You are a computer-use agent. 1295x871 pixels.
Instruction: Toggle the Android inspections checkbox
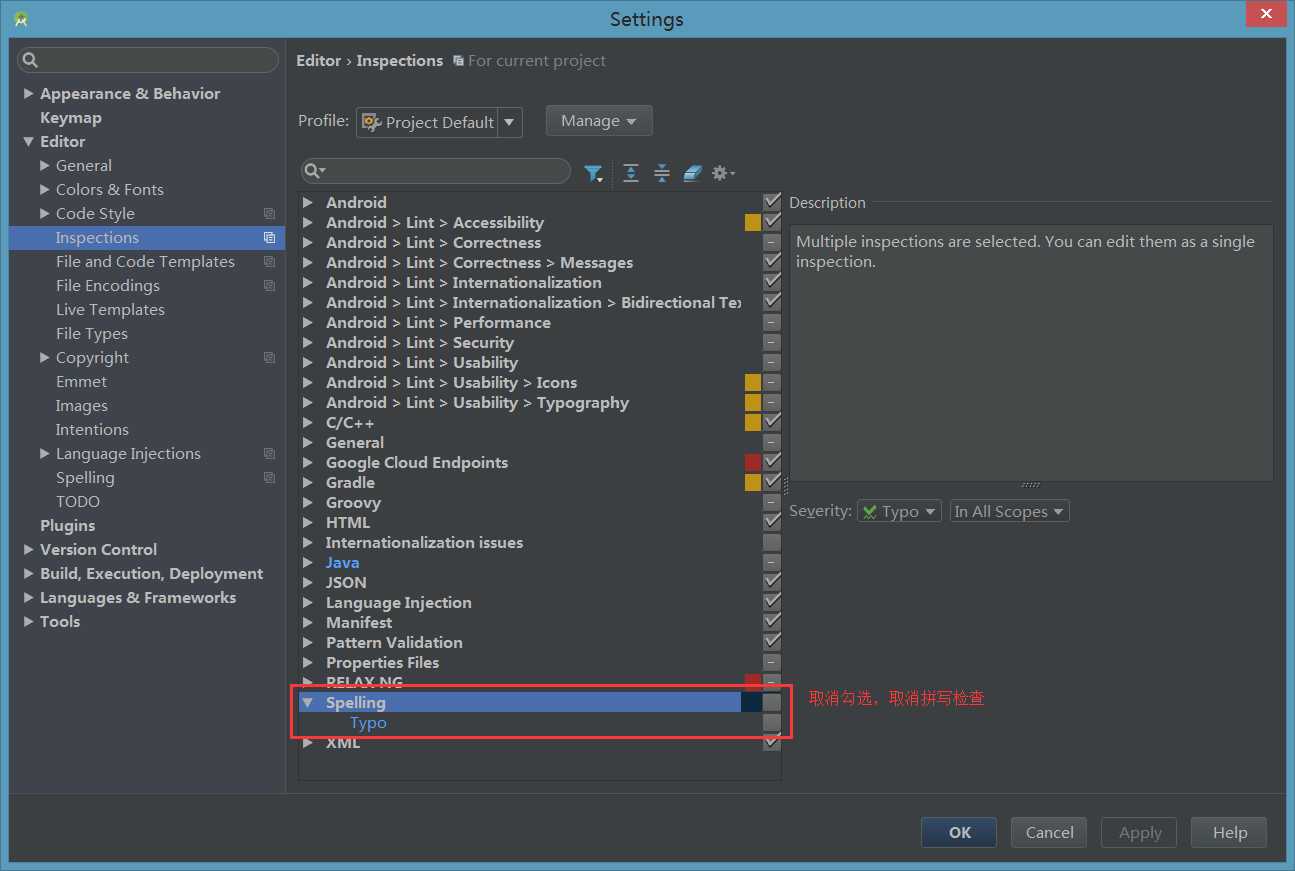pos(772,202)
